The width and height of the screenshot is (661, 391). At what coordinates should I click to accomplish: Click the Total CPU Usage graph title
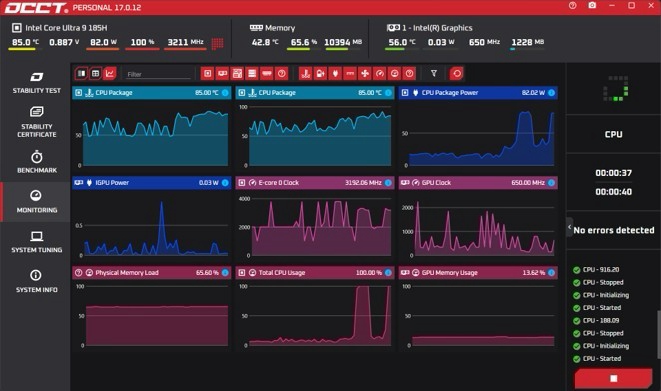(282, 273)
